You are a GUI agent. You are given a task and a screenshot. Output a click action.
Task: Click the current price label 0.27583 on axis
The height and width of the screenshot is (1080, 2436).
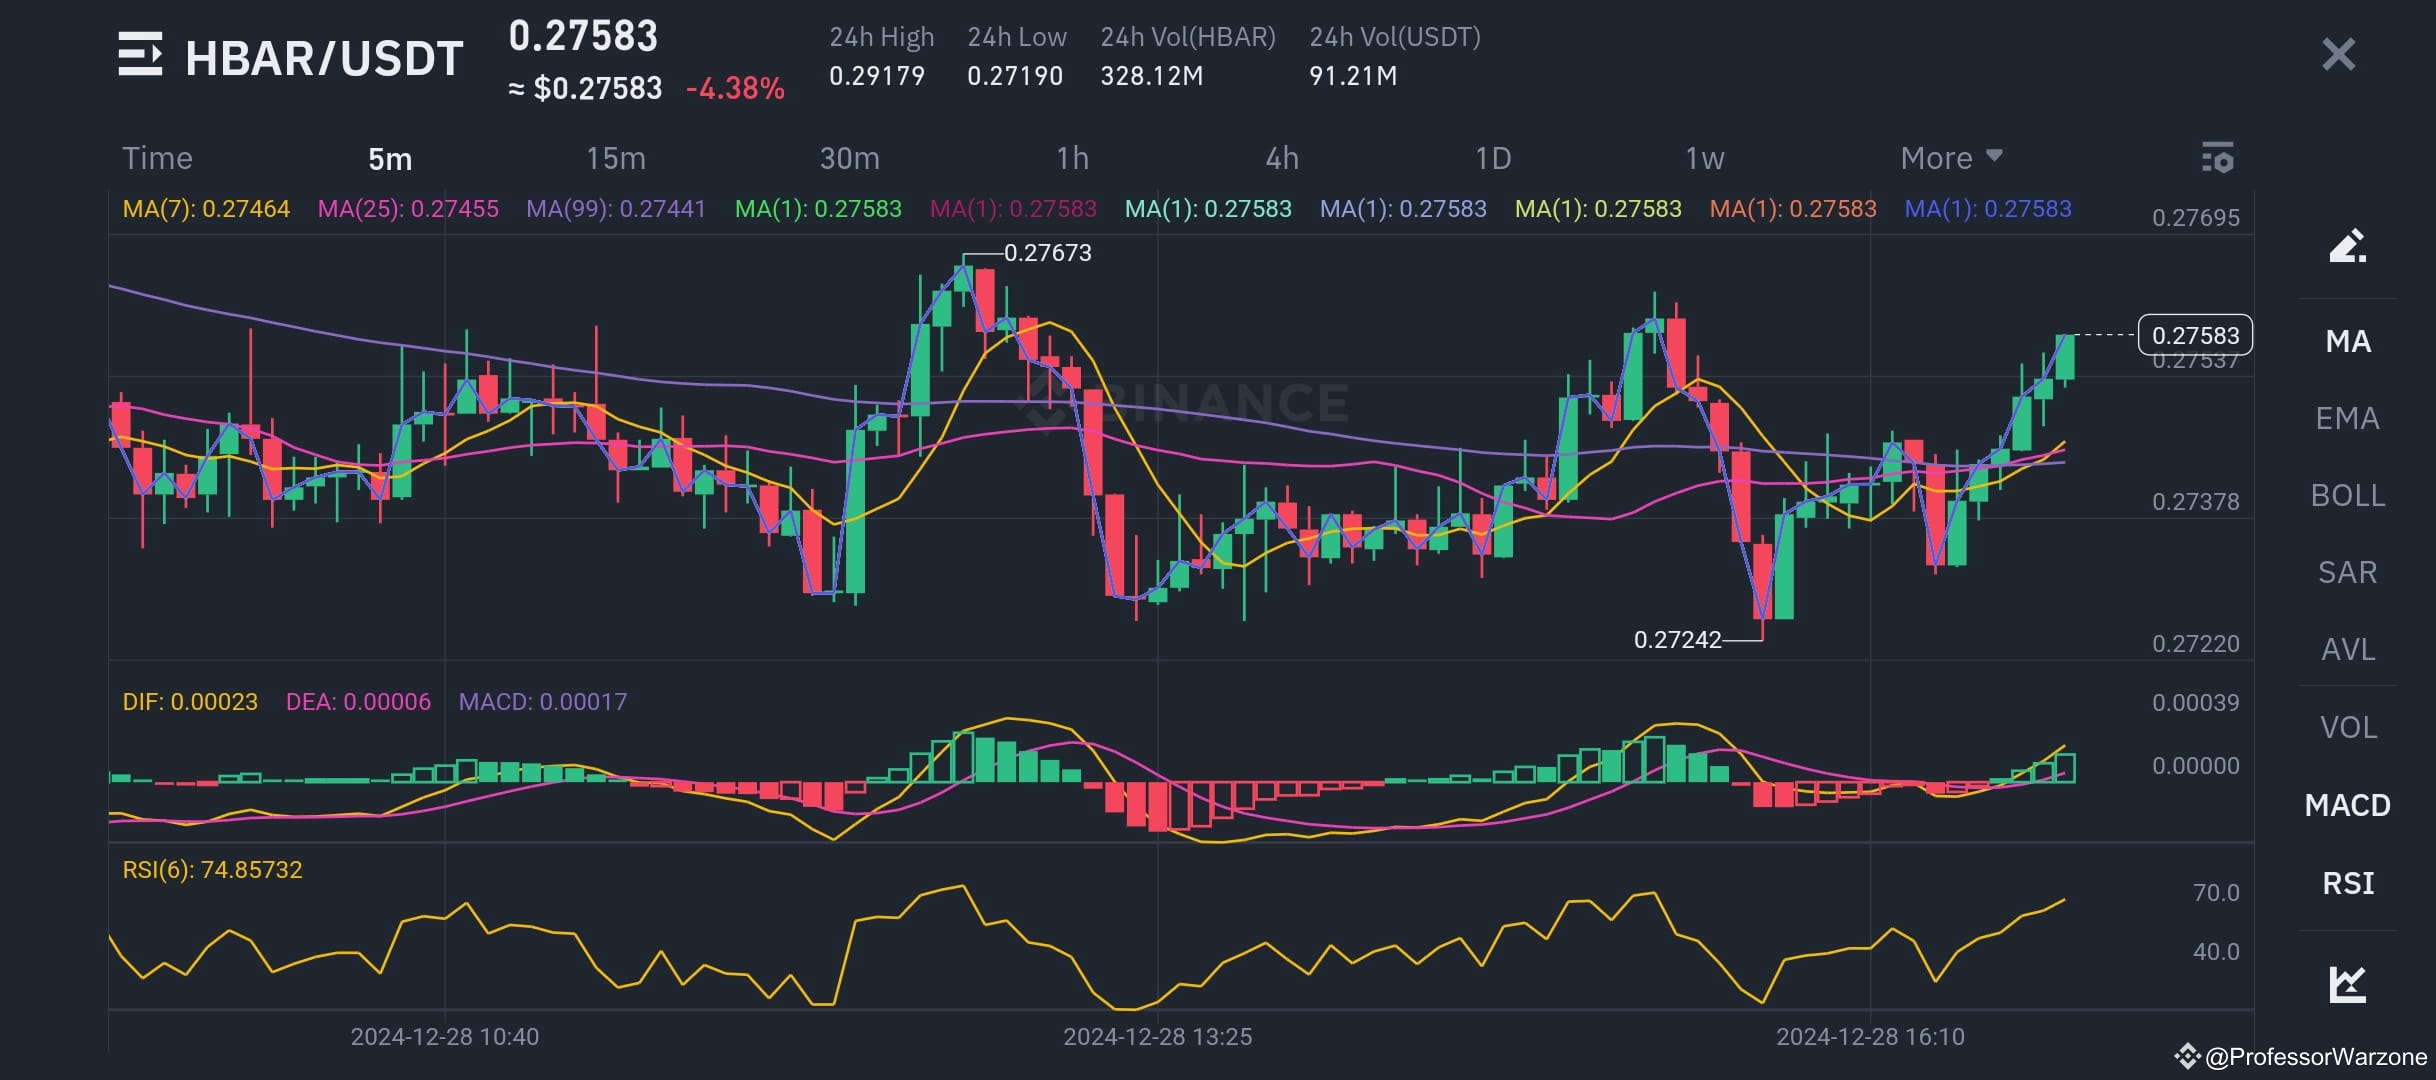(2195, 335)
